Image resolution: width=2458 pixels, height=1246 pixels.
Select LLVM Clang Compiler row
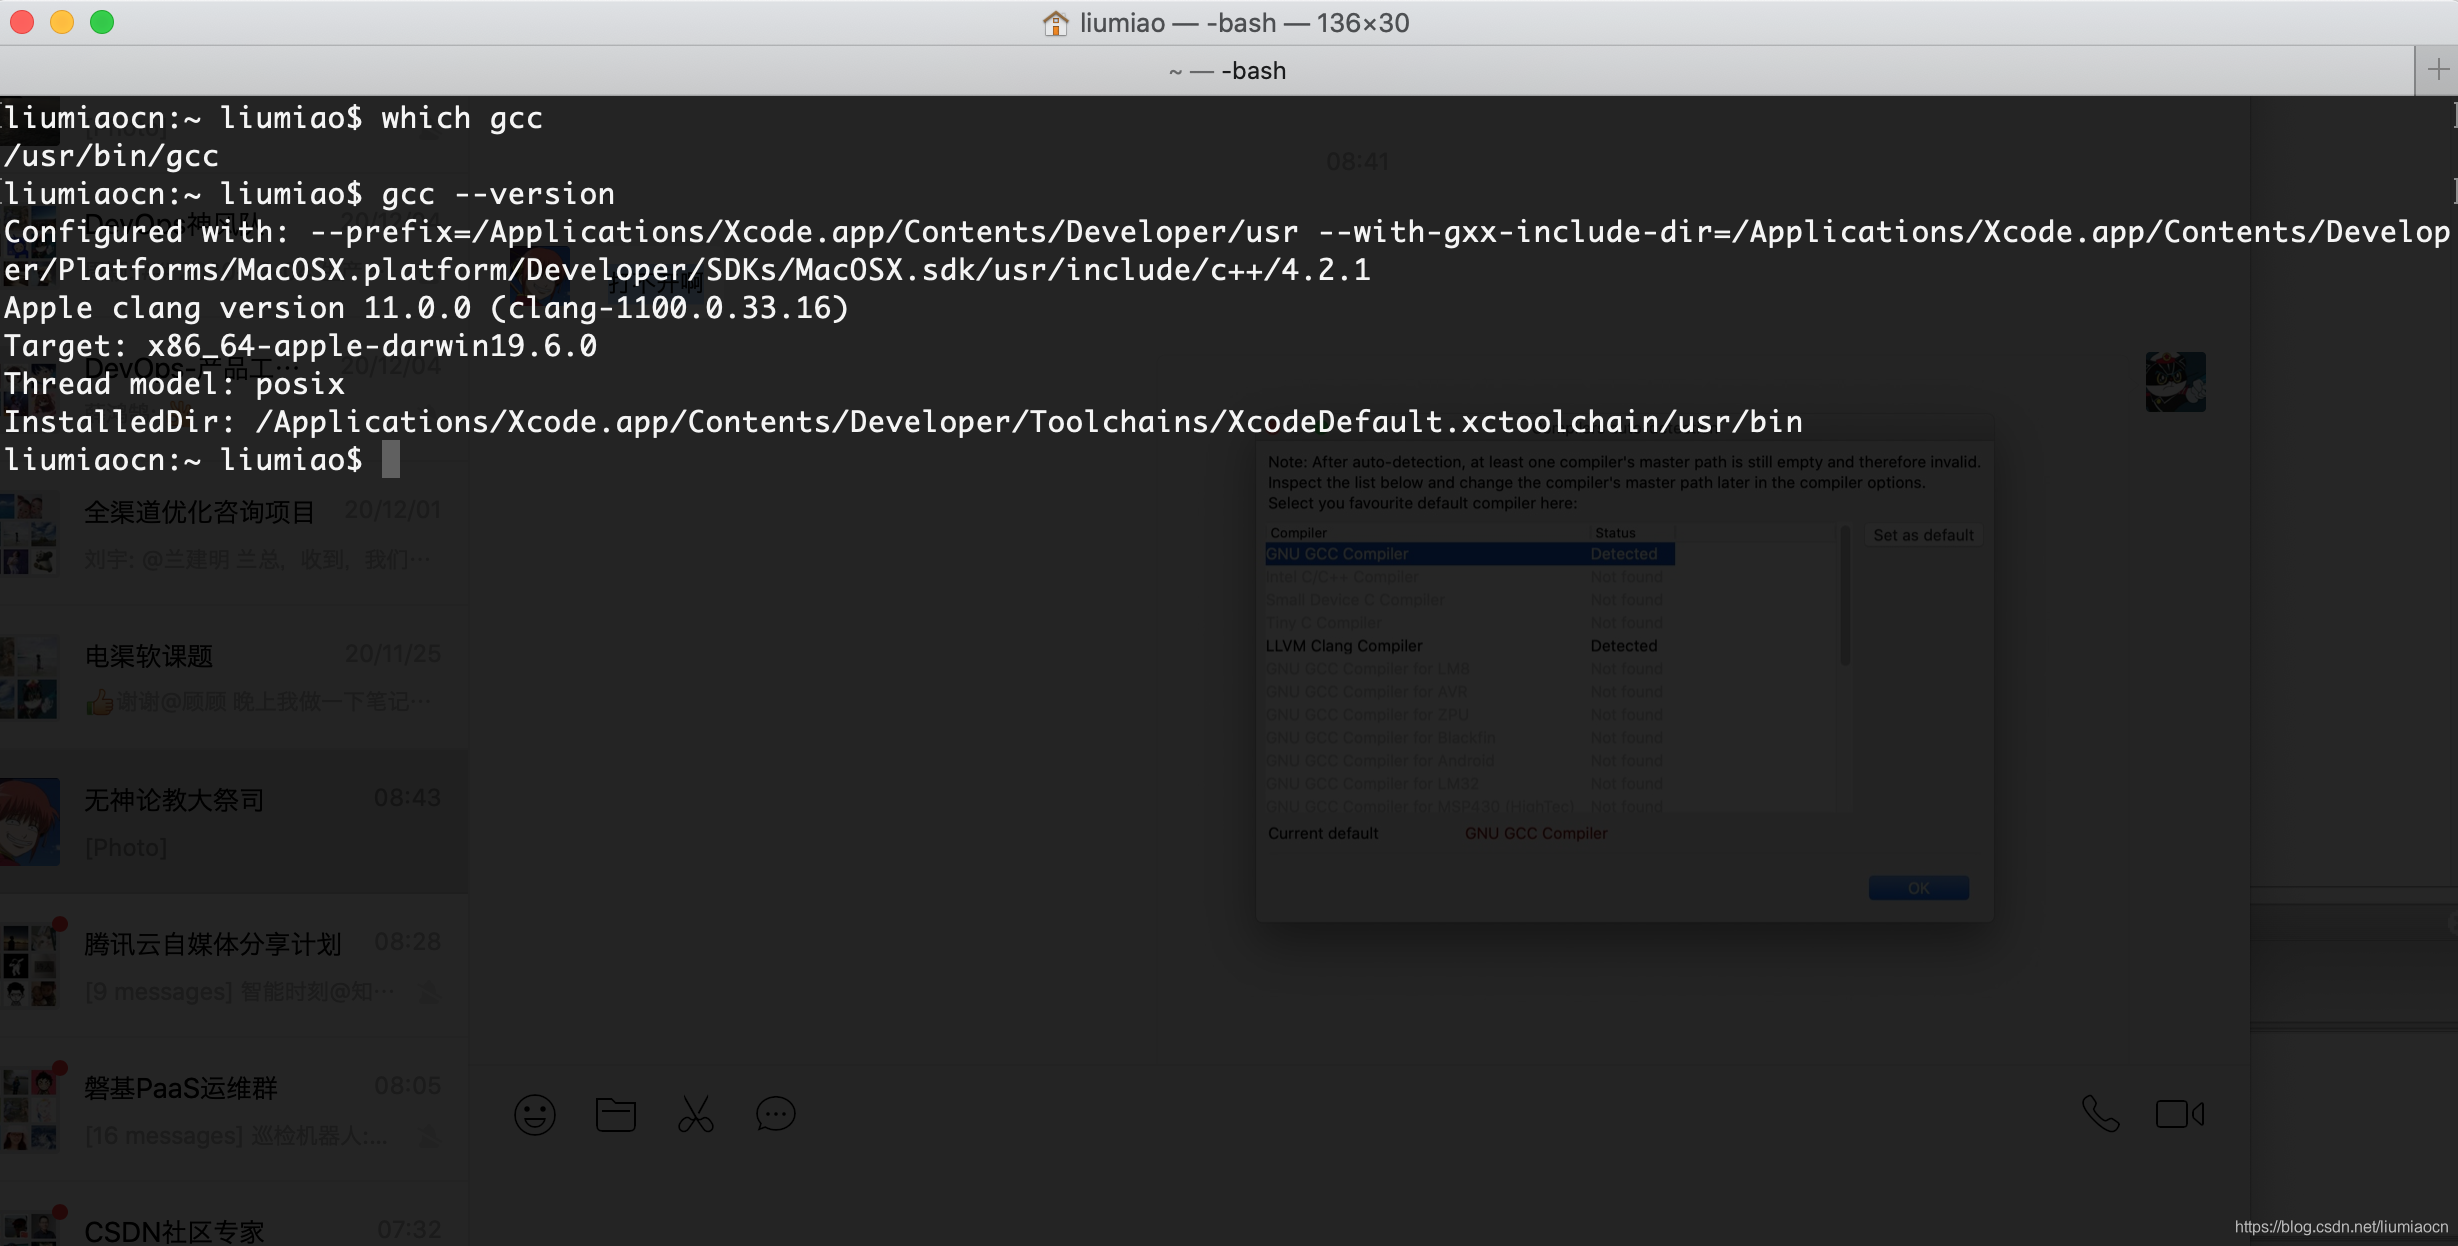[1469, 646]
